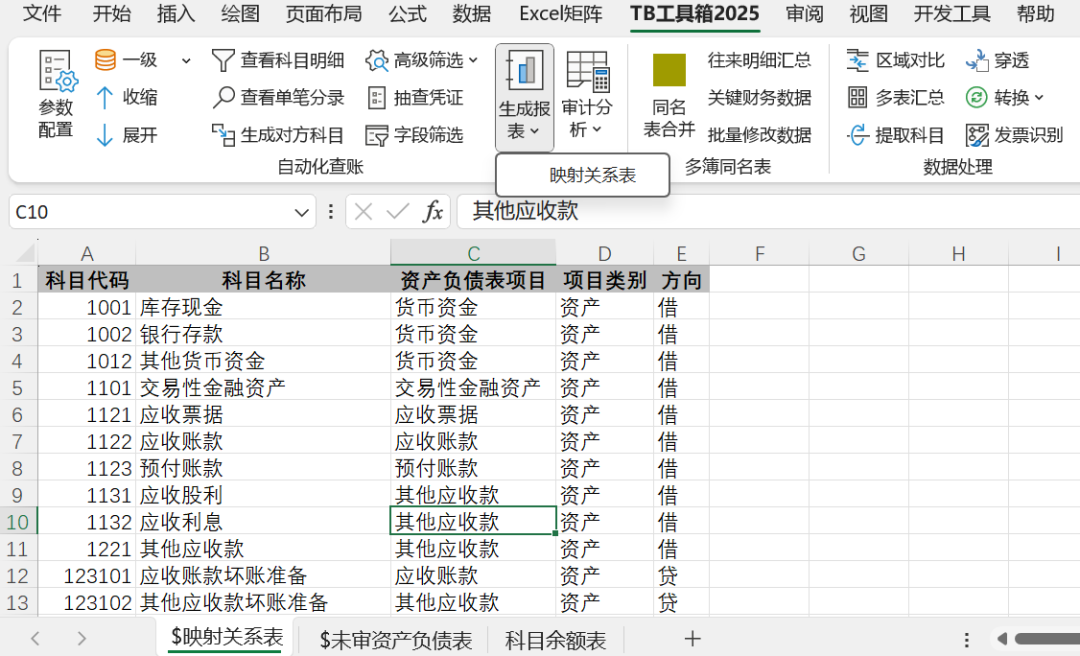1080x656 pixels.
Task: Expand the Name Box dropdown
Action: point(302,211)
